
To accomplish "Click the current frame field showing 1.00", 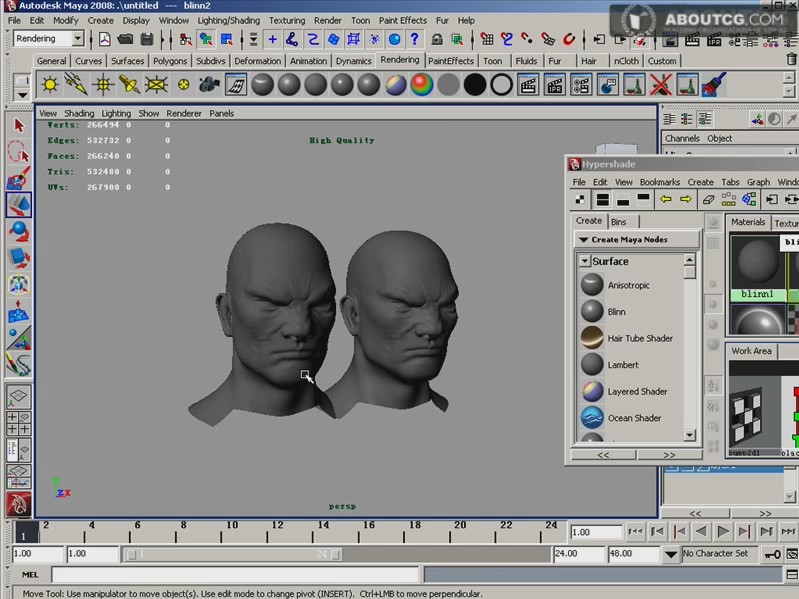I will click(596, 532).
